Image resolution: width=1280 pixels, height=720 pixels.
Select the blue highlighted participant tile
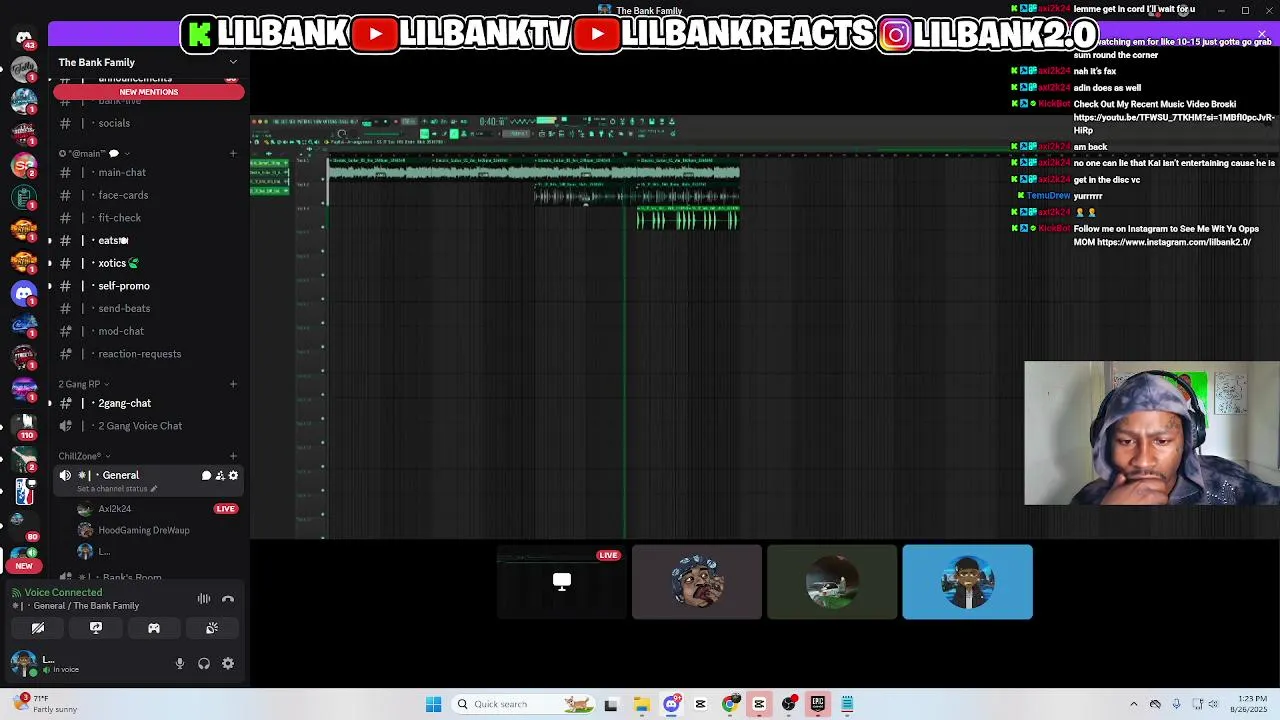pos(967,582)
